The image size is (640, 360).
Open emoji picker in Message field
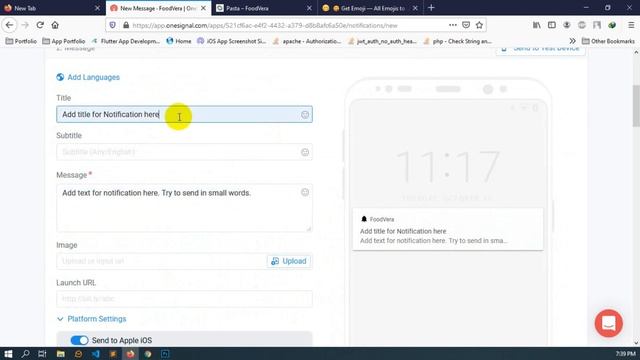(305, 192)
